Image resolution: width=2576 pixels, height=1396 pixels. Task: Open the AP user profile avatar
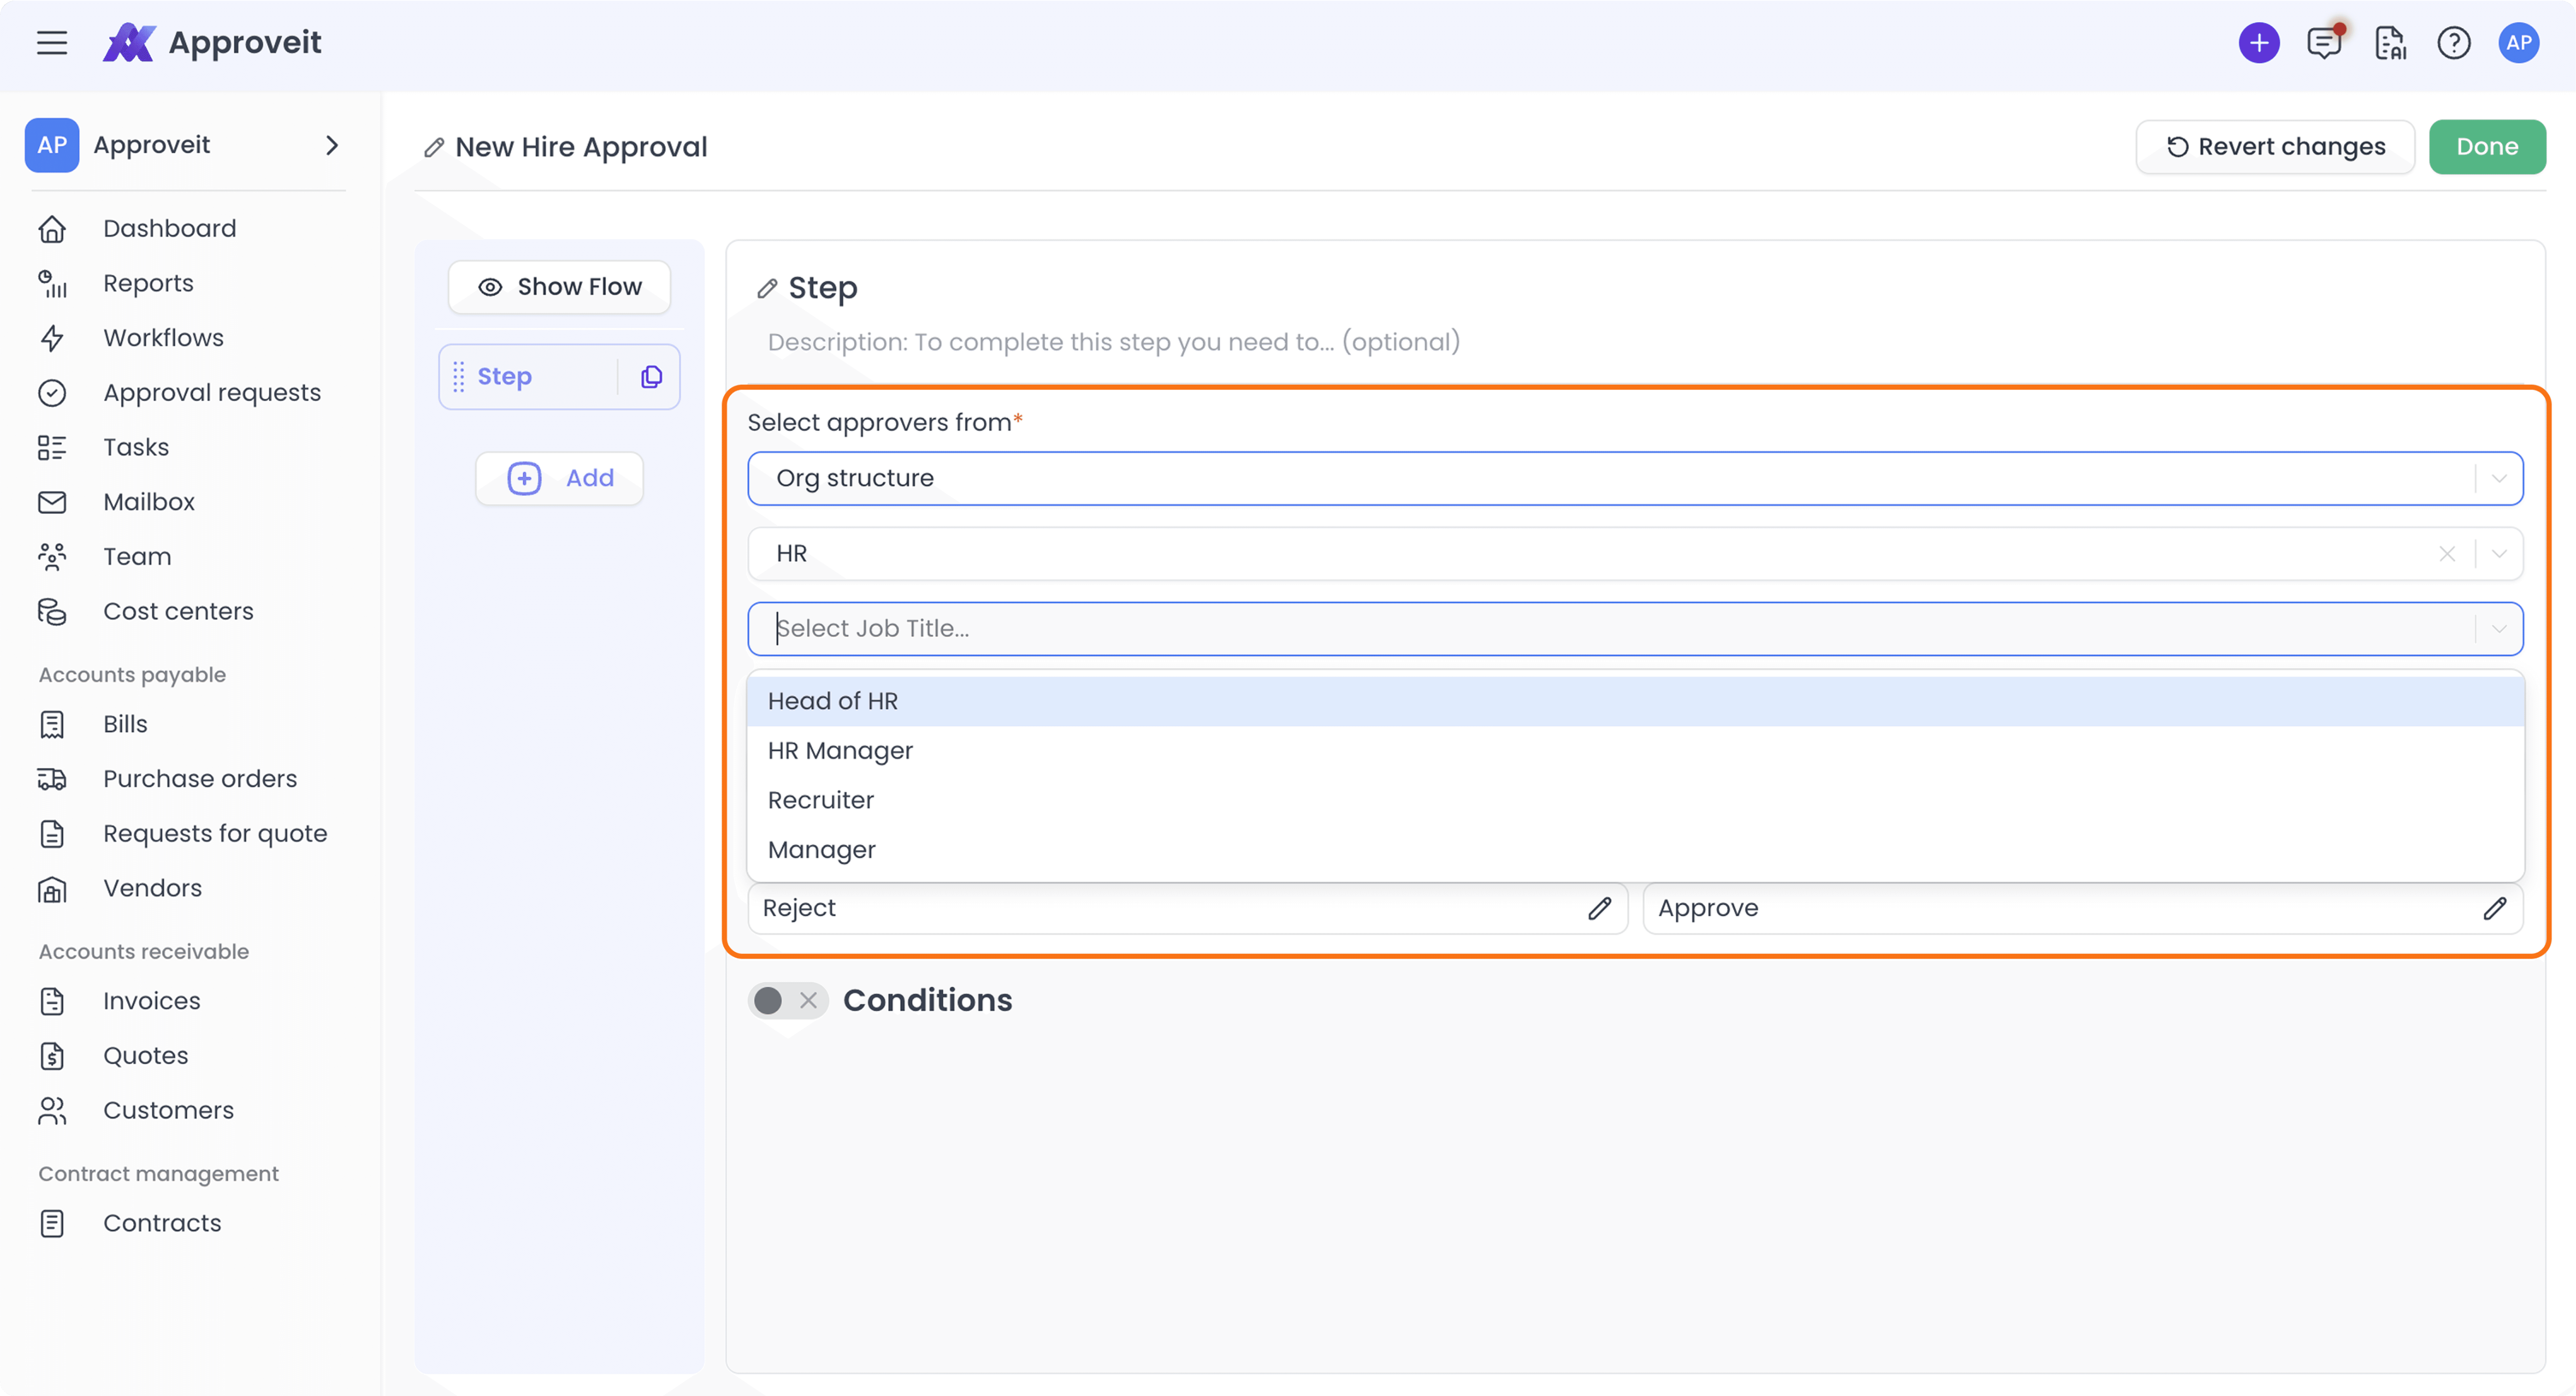(x=2519, y=43)
